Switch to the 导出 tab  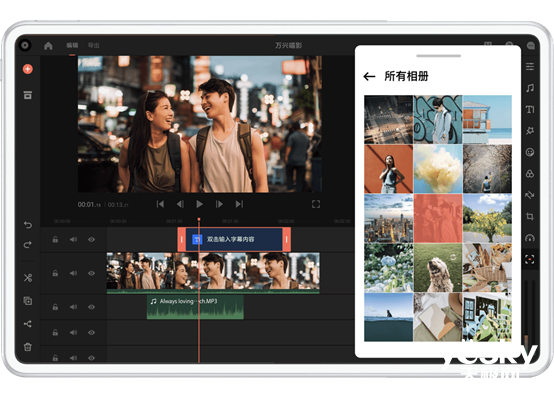(x=93, y=45)
